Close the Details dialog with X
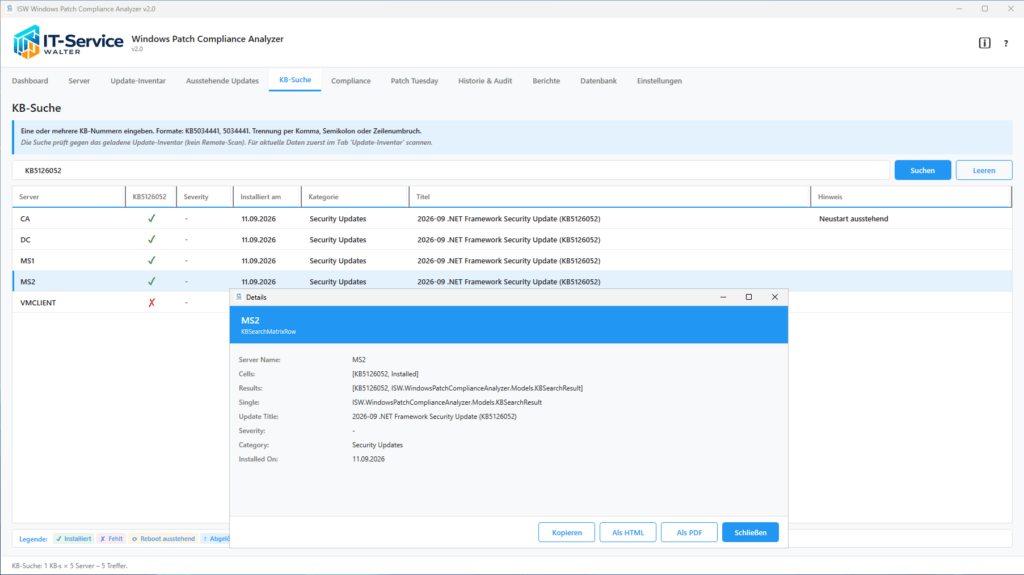The image size is (1024, 575). 775,297
